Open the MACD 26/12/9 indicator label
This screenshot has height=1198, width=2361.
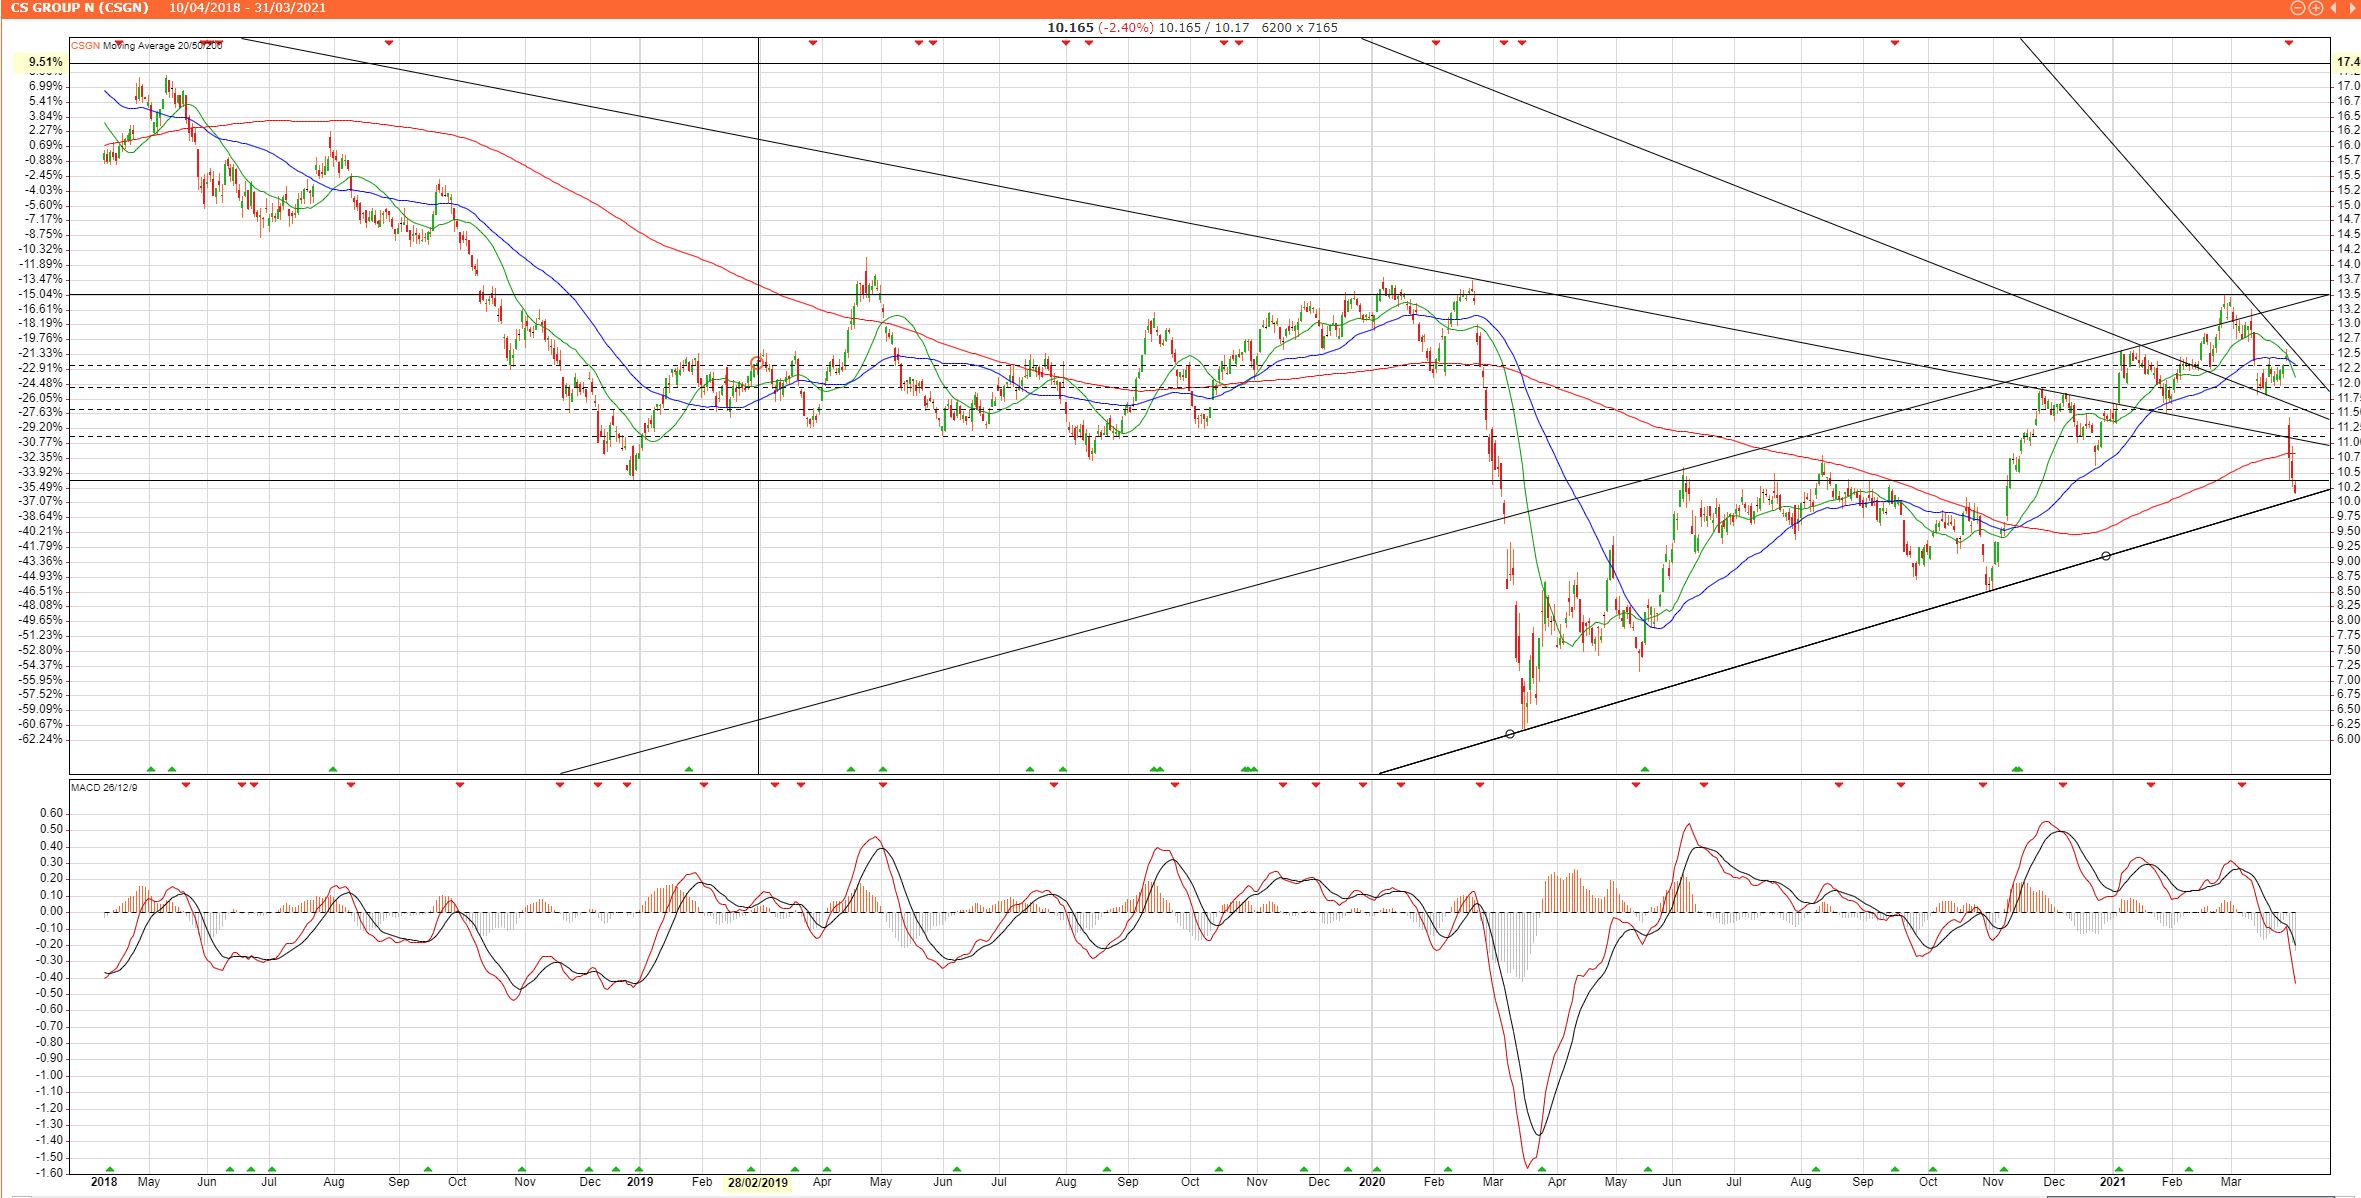point(103,788)
